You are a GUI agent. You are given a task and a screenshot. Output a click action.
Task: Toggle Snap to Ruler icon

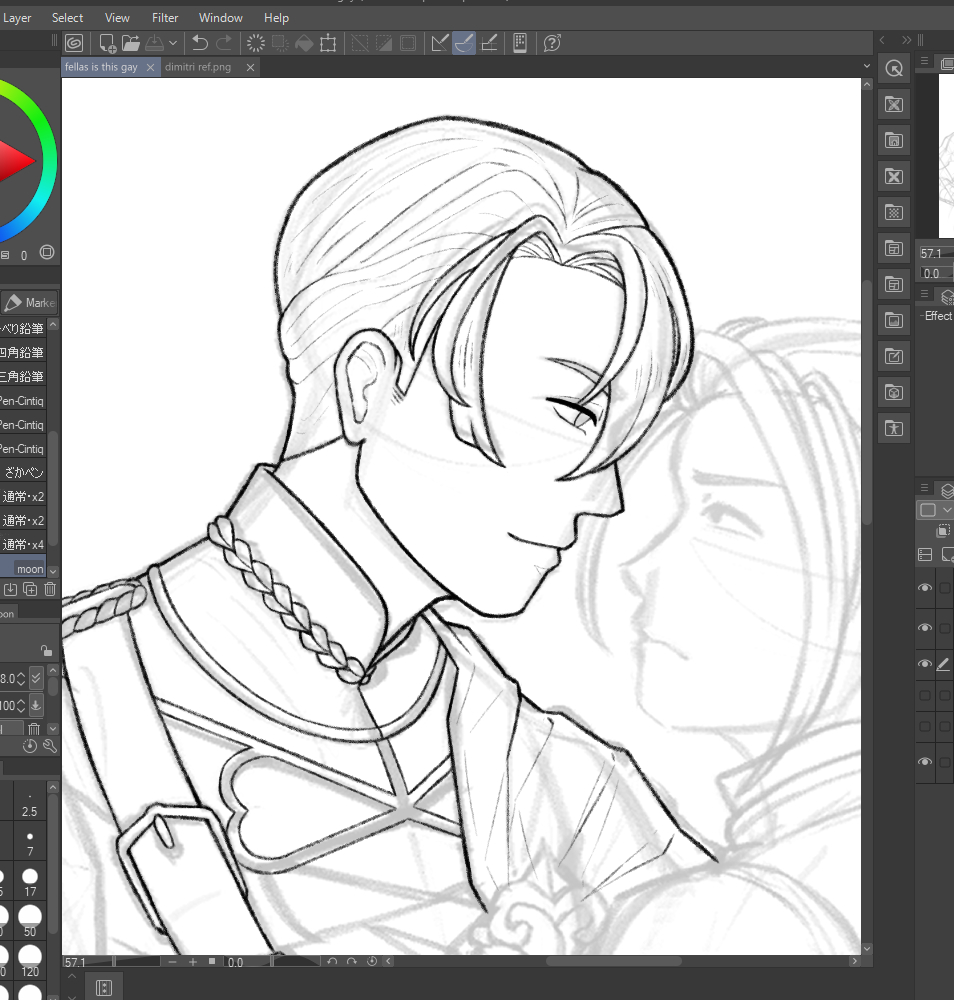click(439, 43)
